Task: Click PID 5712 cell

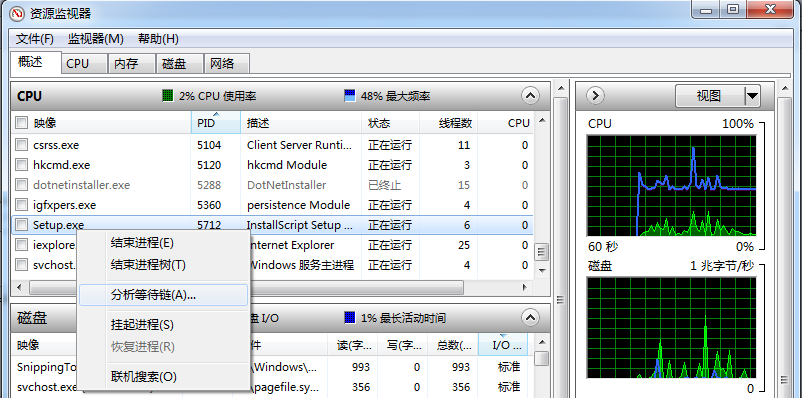Action: [209, 225]
